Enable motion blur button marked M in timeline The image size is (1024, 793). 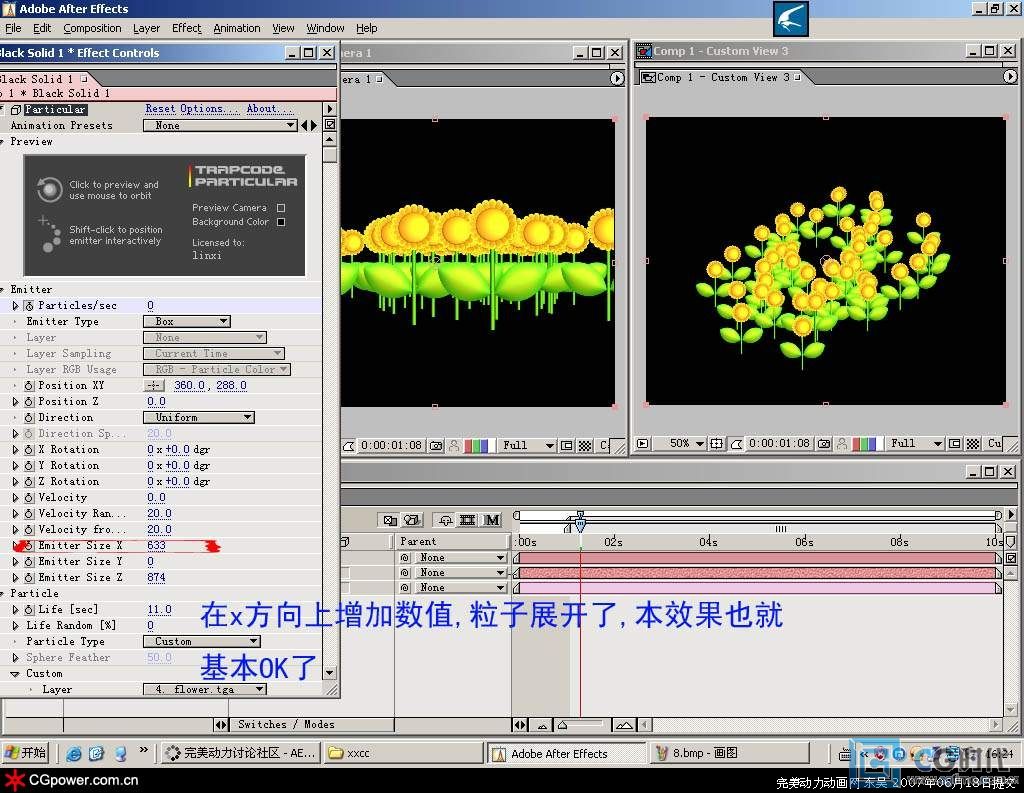492,520
